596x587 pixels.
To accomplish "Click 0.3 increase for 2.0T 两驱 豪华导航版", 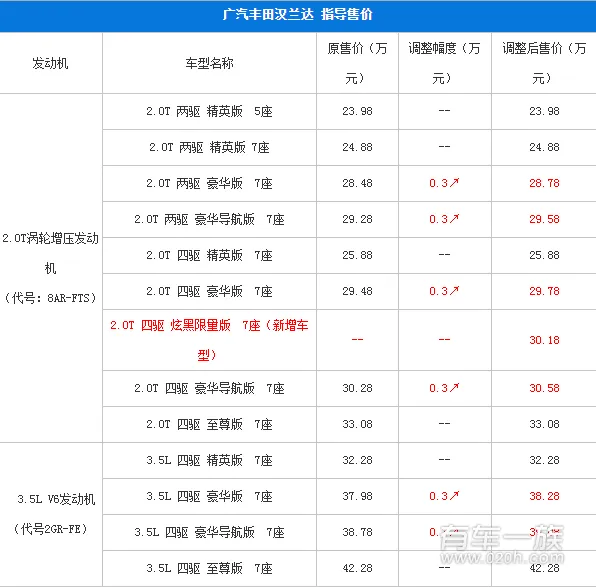I will coord(444,219).
